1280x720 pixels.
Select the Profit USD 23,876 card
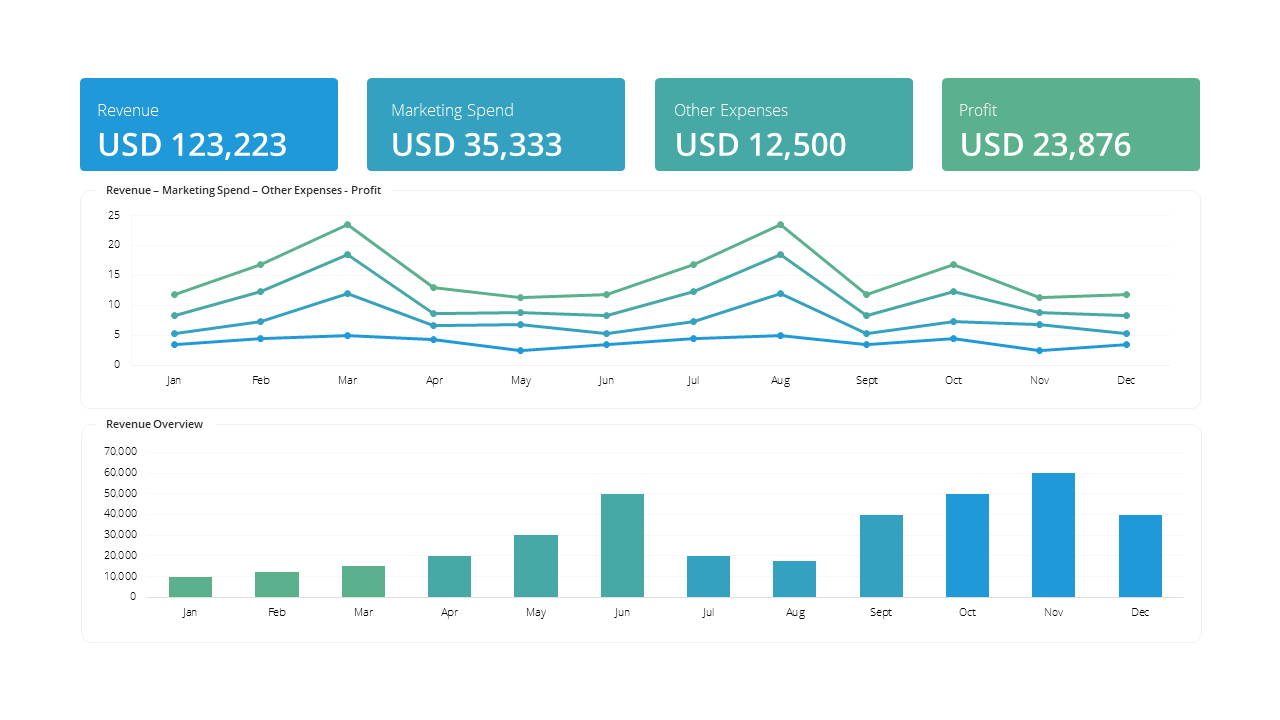(1071, 125)
